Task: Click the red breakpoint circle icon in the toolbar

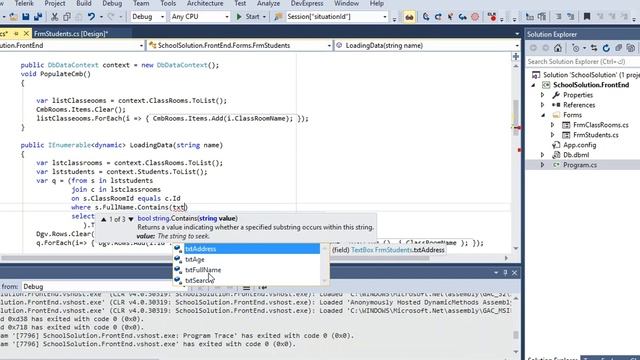Action: [475, 17]
